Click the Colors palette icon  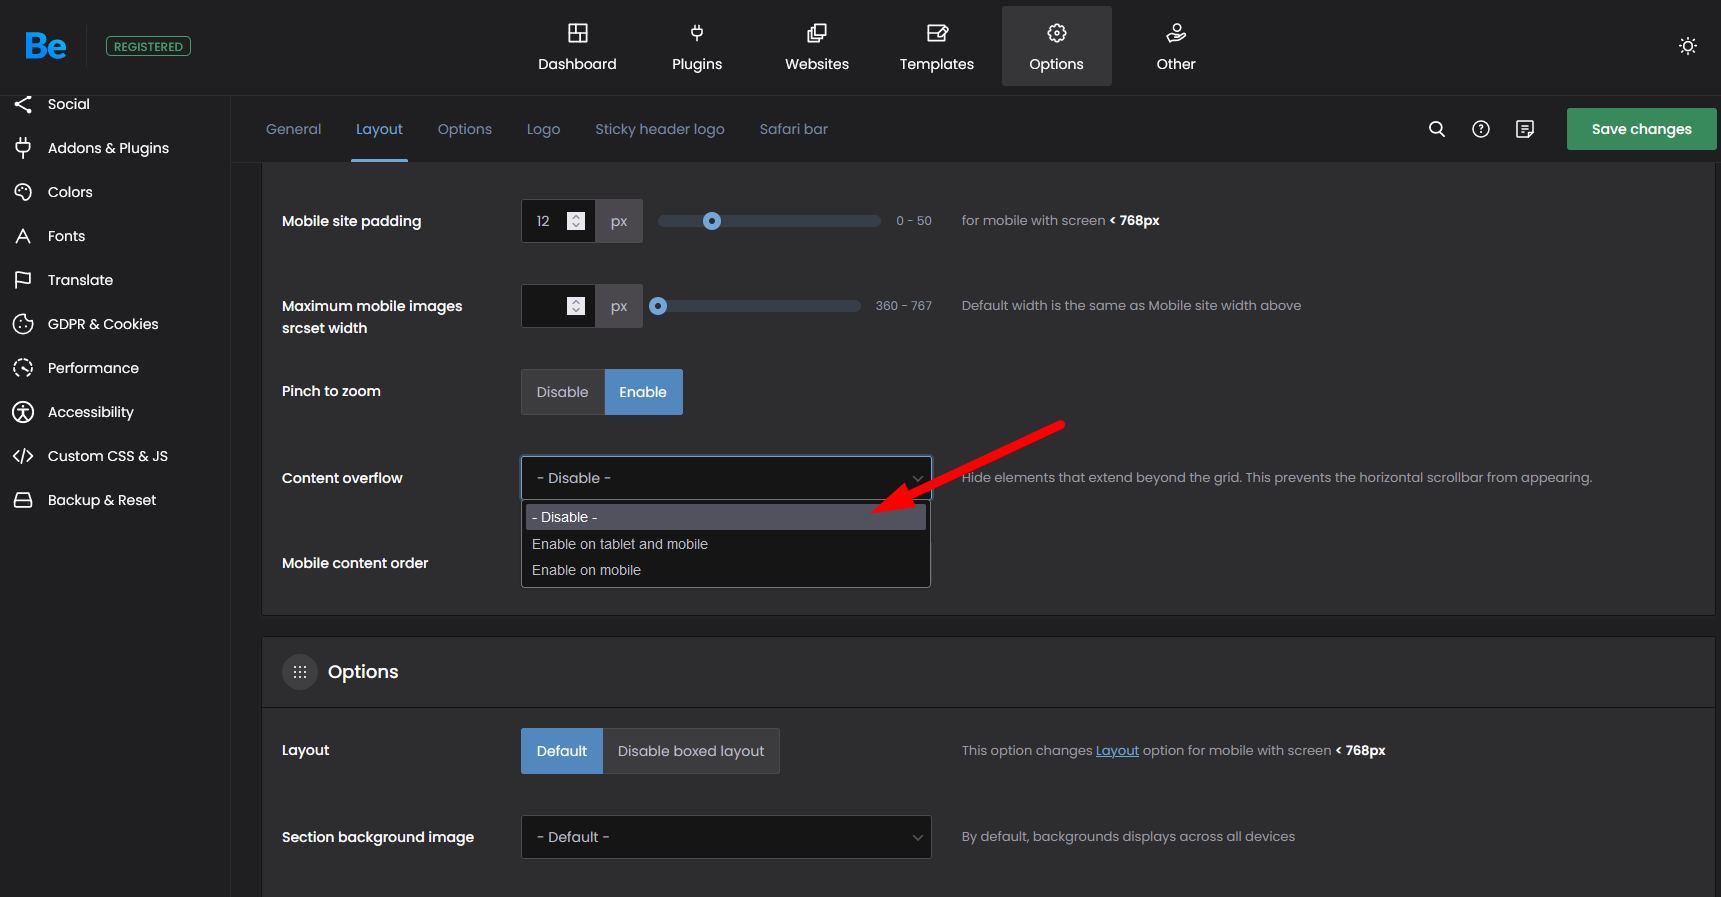[23, 192]
